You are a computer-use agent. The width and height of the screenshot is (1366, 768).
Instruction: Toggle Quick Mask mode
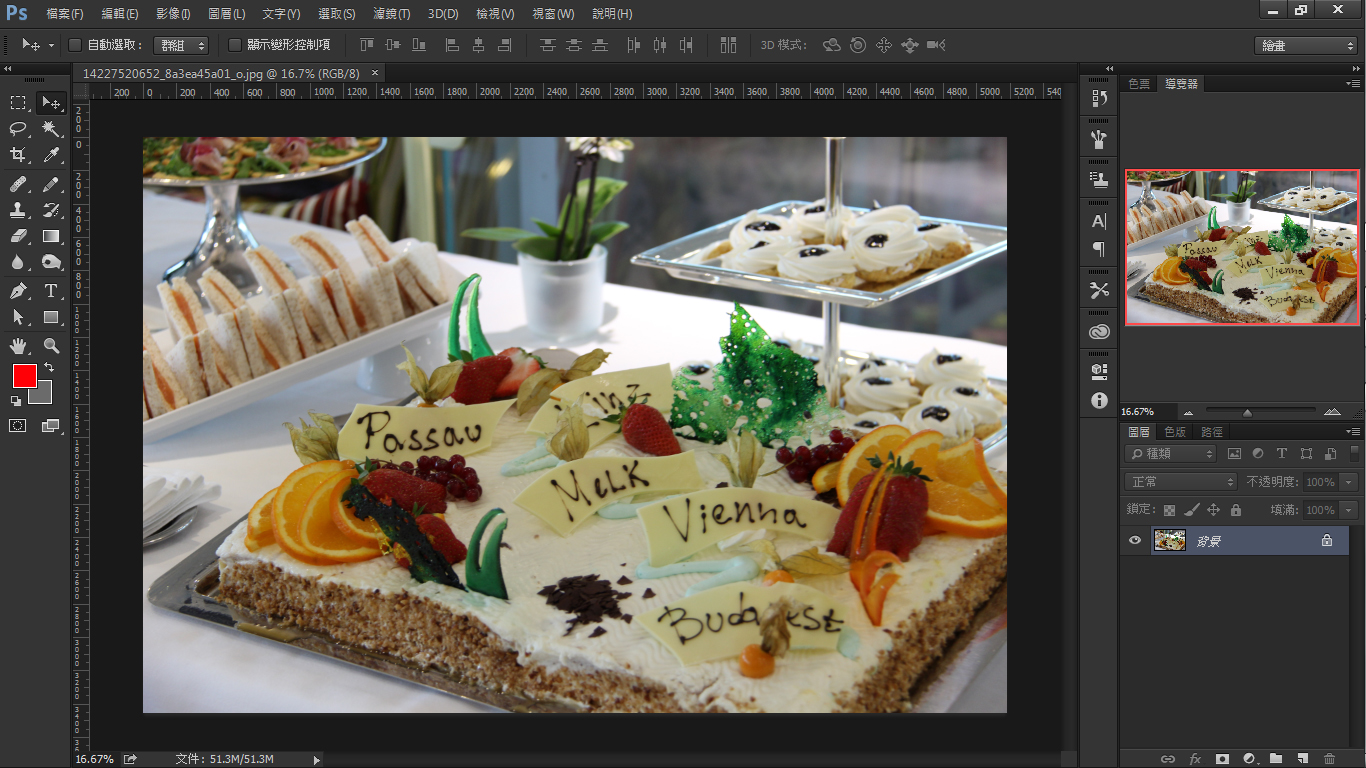point(18,425)
